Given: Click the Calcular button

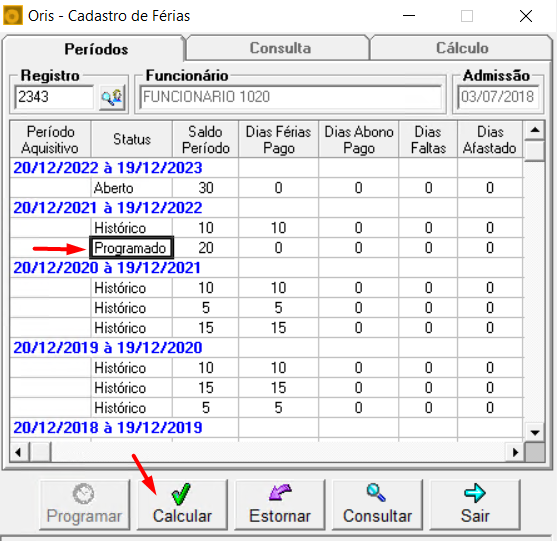Looking at the screenshot, I should pos(182,504).
